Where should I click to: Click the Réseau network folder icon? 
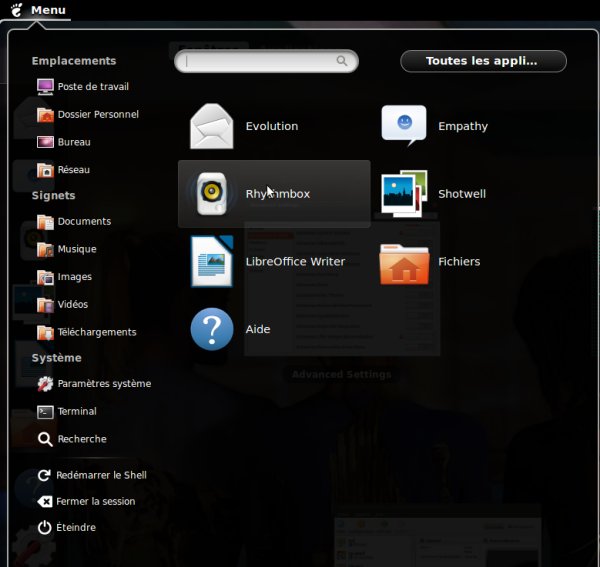(x=45, y=170)
